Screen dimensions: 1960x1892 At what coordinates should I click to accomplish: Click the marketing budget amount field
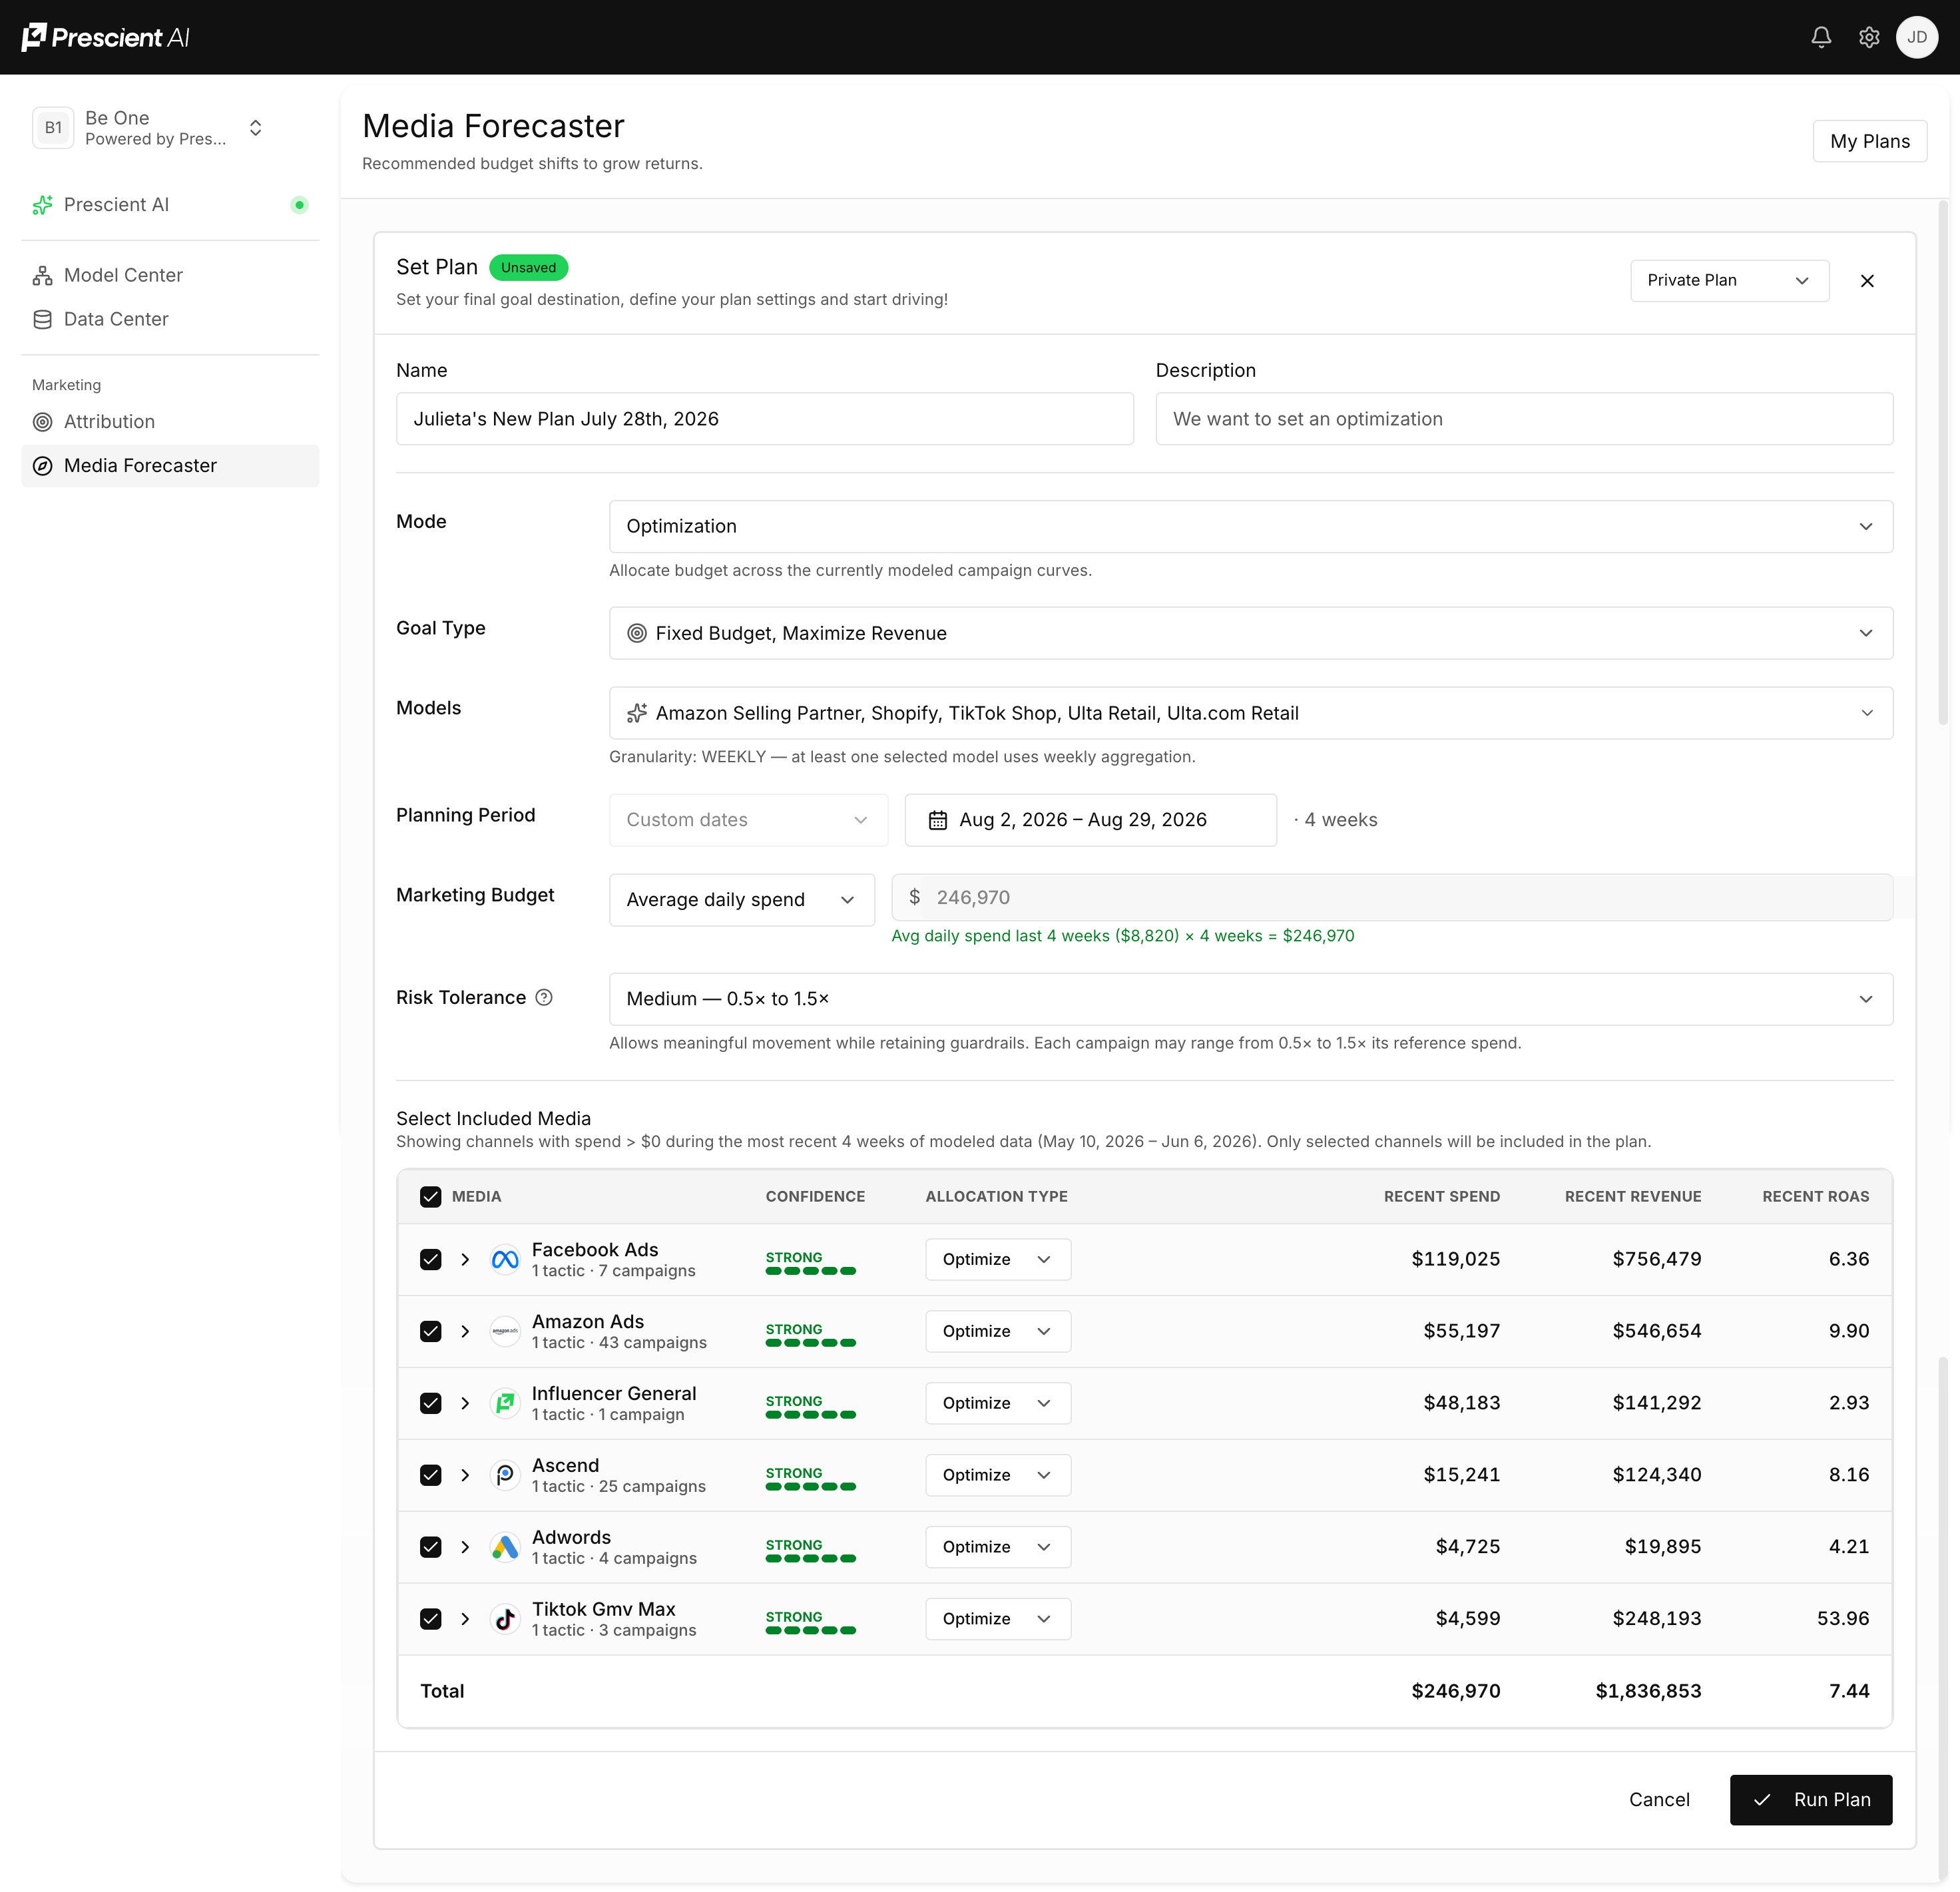(1392, 898)
